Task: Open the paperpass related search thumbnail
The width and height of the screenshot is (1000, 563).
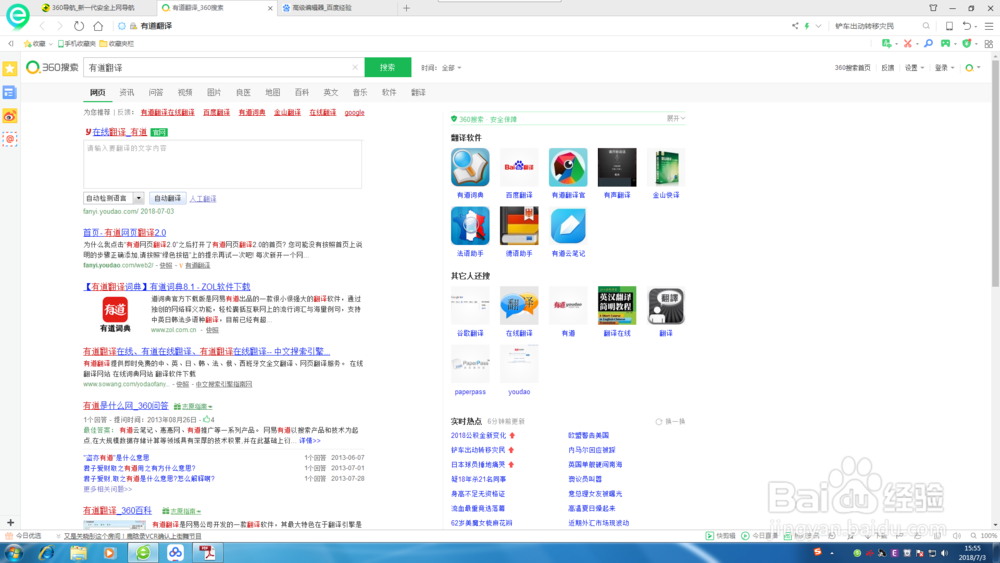Action: coord(470,363)
